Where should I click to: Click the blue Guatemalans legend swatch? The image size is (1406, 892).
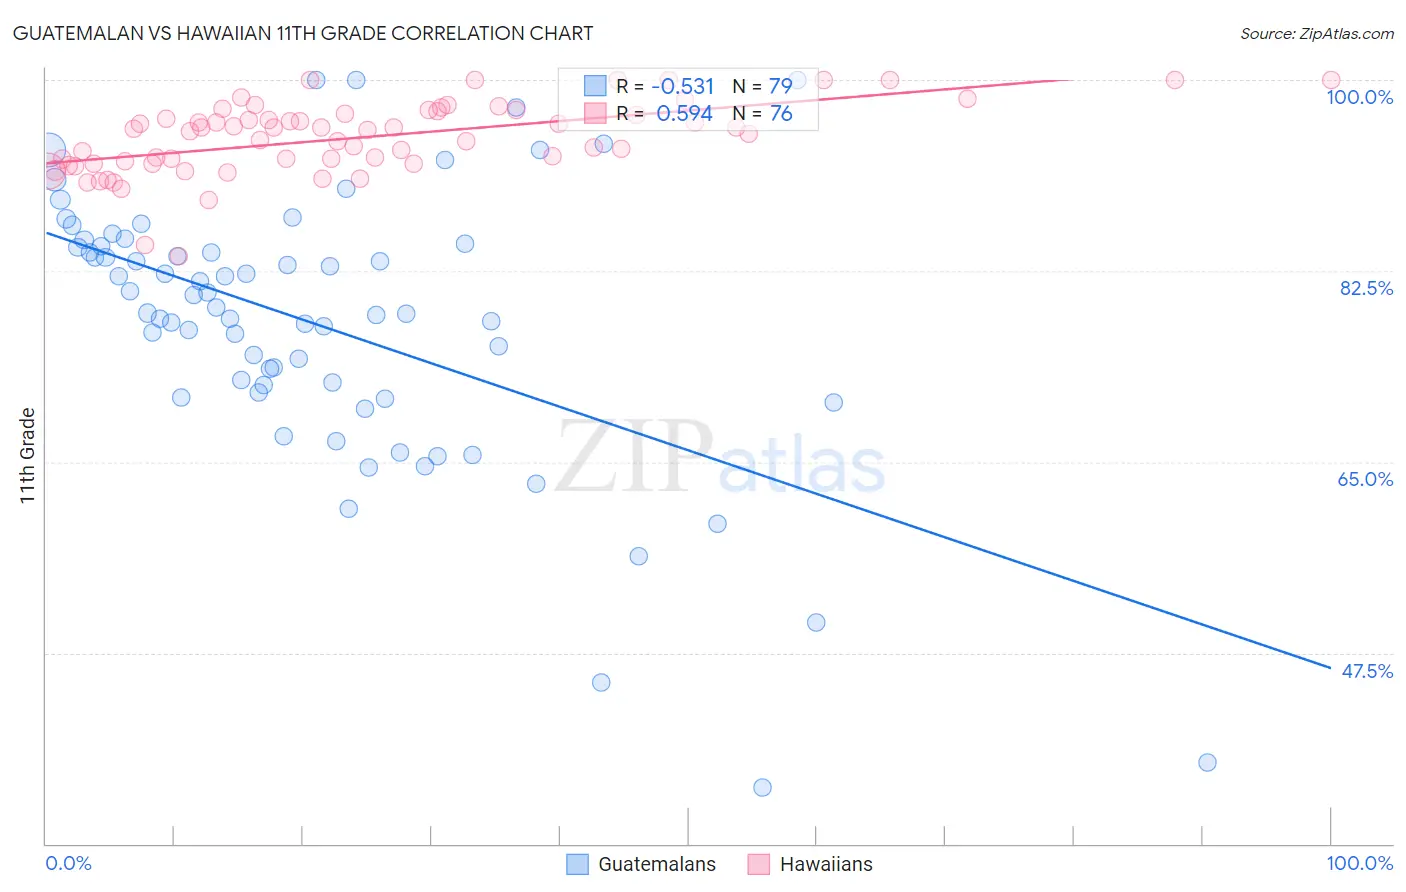(577, 864)
